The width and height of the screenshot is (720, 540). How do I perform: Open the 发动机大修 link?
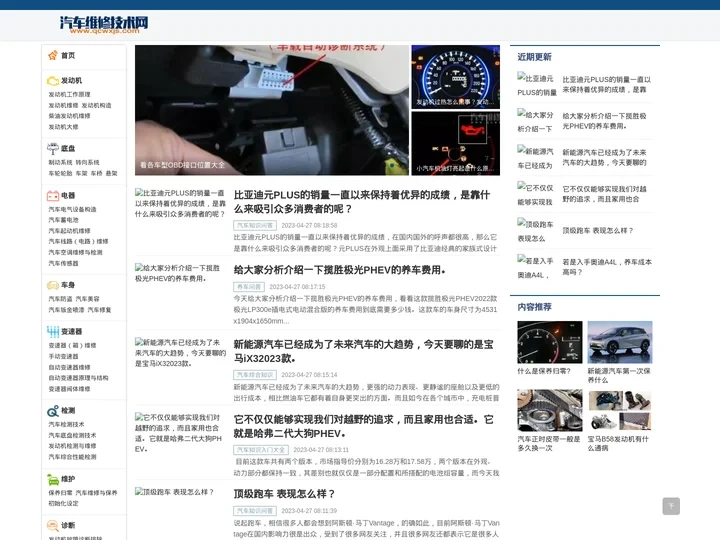(63, 127)
